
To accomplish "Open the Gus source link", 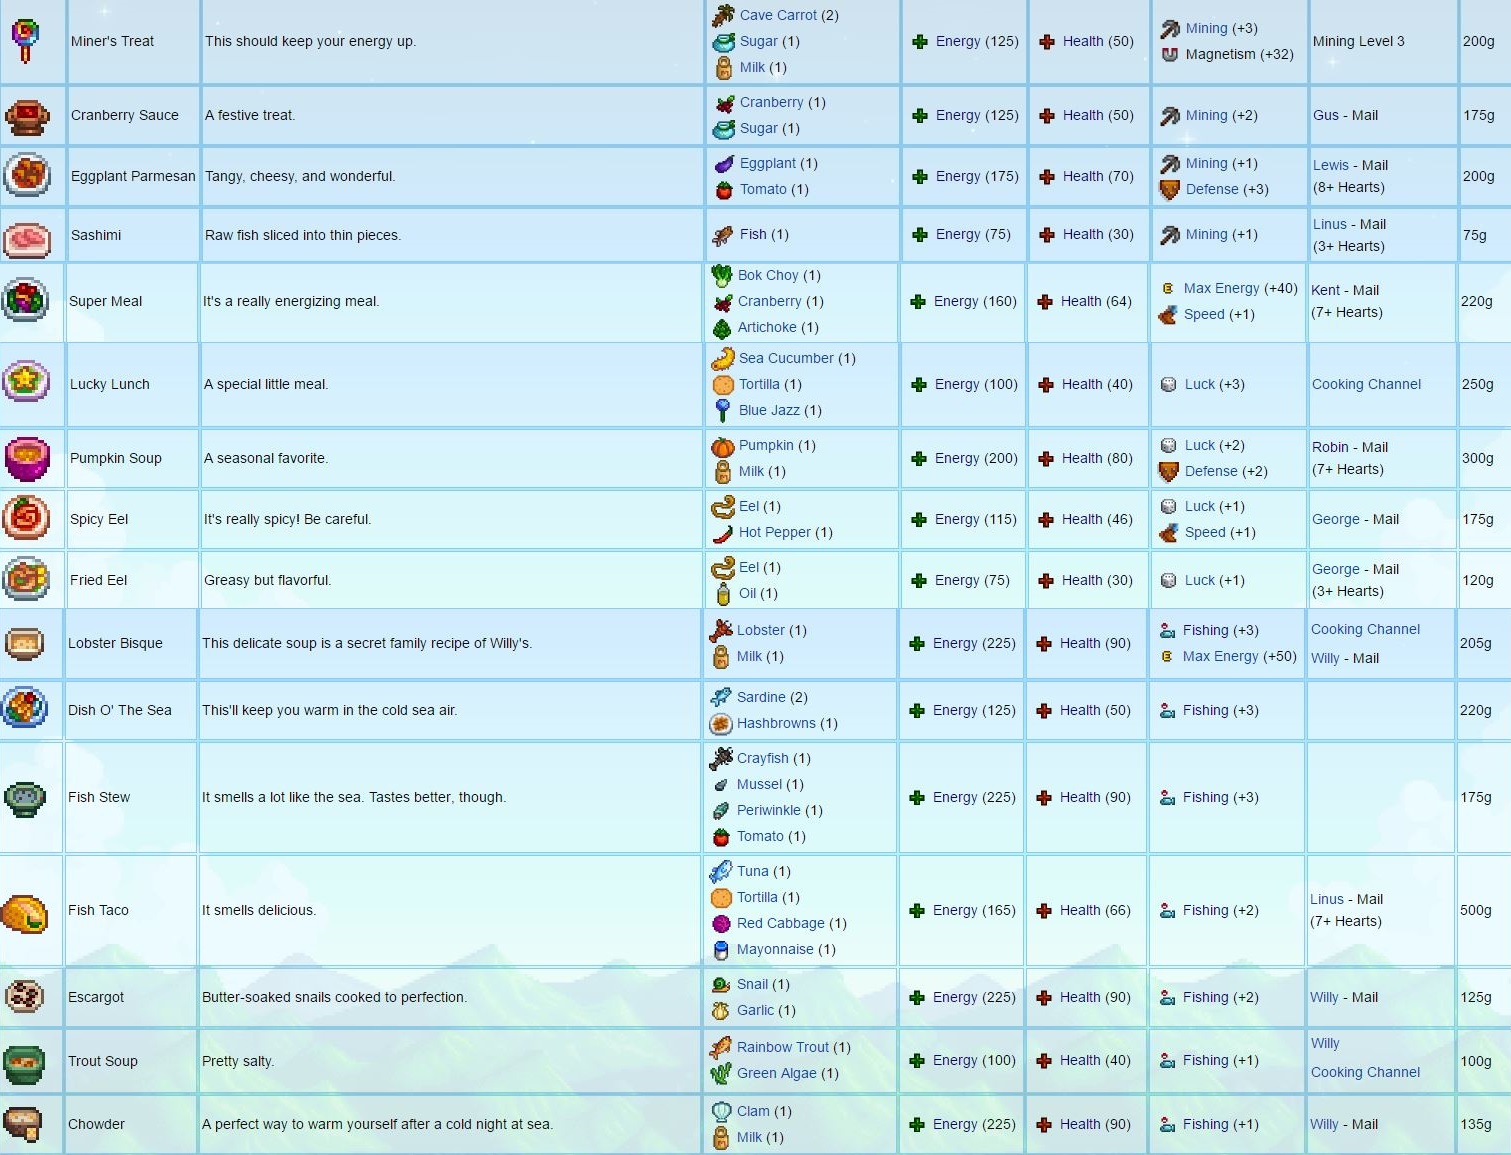I will point(1326,115).
